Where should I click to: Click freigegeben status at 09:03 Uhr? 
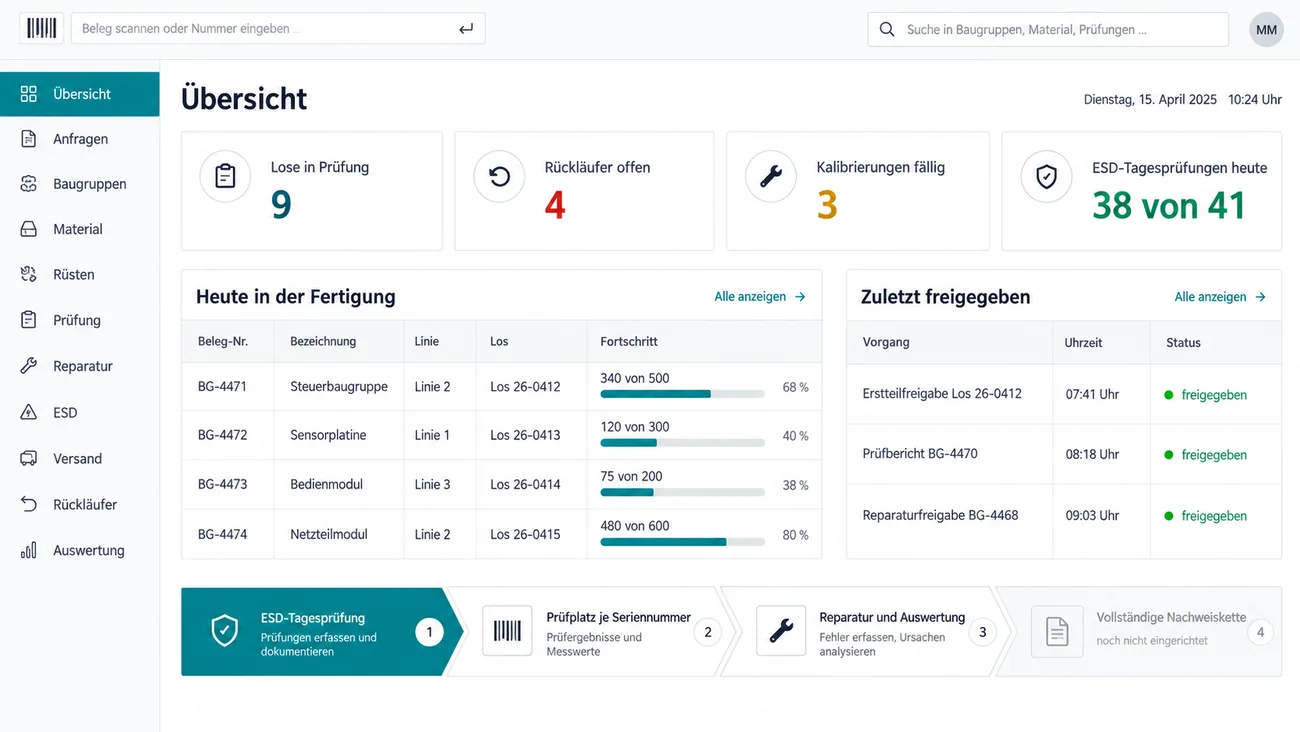pos(1206,516)
